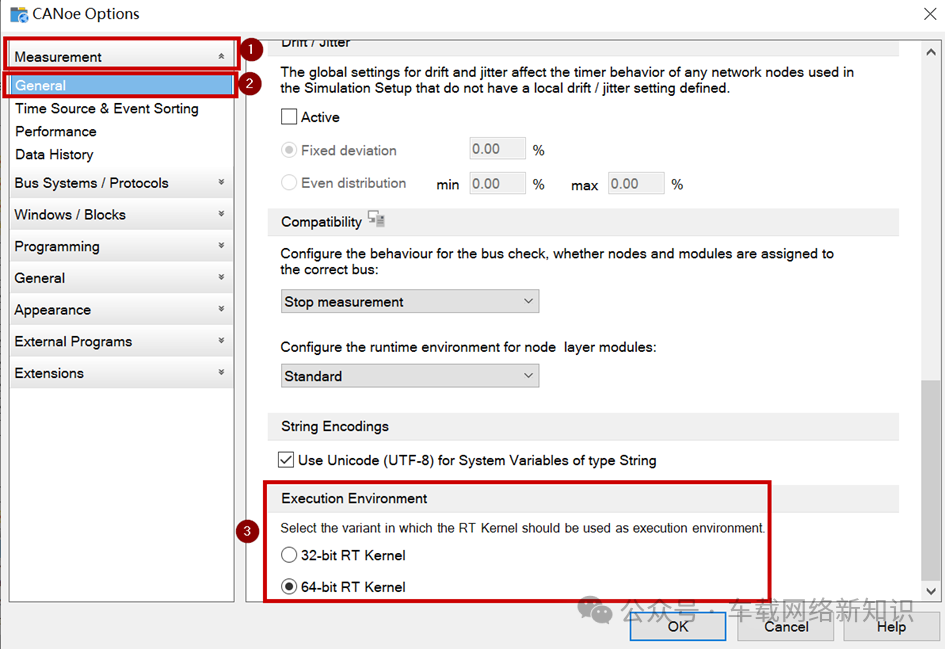
Task: Choose the 32-bit RT Kernel option
Action: [289, 555]
